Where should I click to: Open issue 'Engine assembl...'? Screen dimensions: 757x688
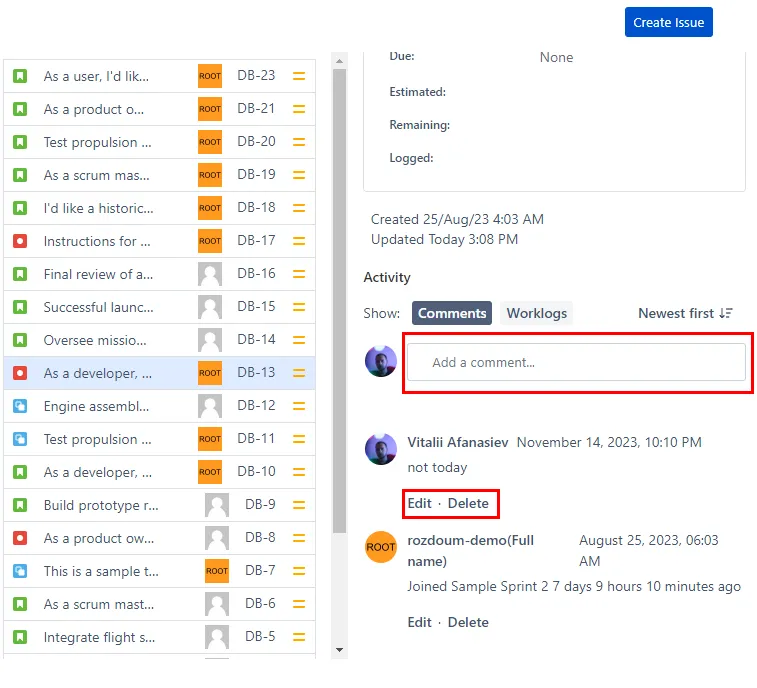pyautogui.click(x=97, y=406)
